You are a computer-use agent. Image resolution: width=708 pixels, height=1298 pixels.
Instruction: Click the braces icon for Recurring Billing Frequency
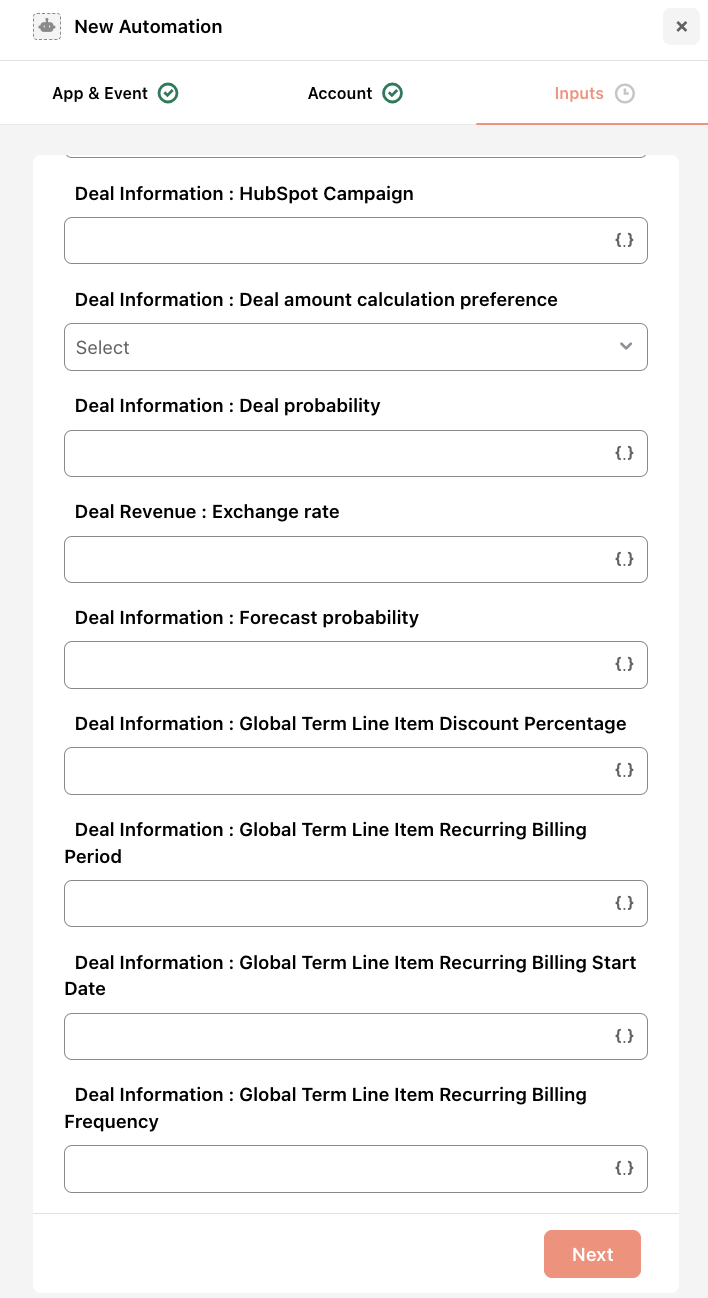(624, 1168)
